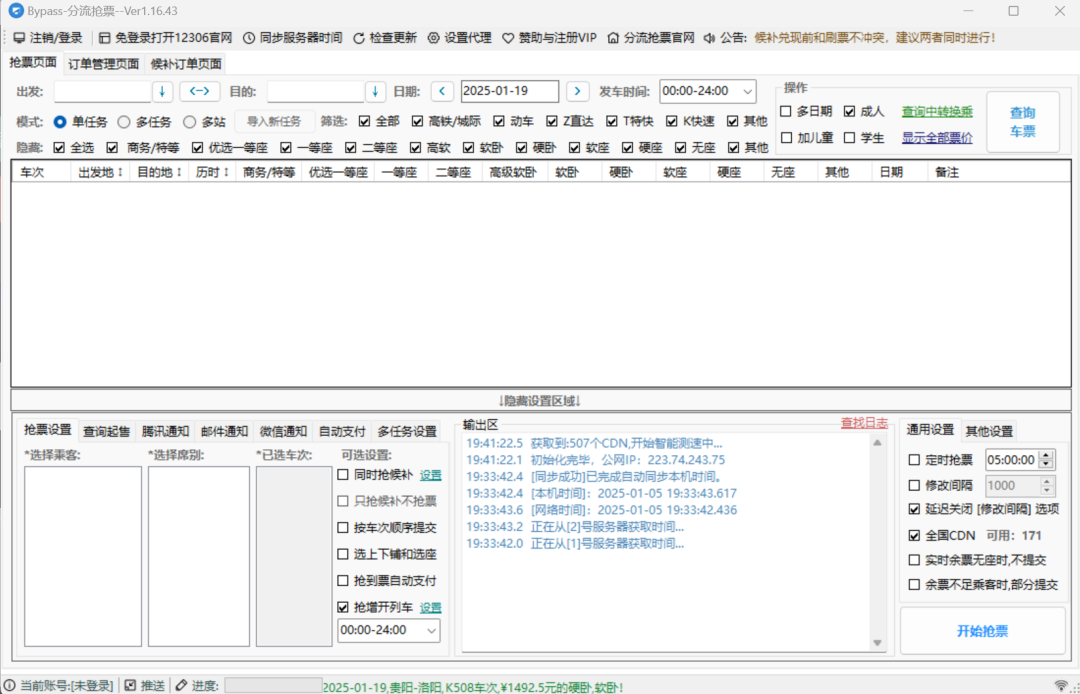Swap departure and destination stations
Image resolution: width=1080 pixels, height=694 pixels.
coord(199,91)
